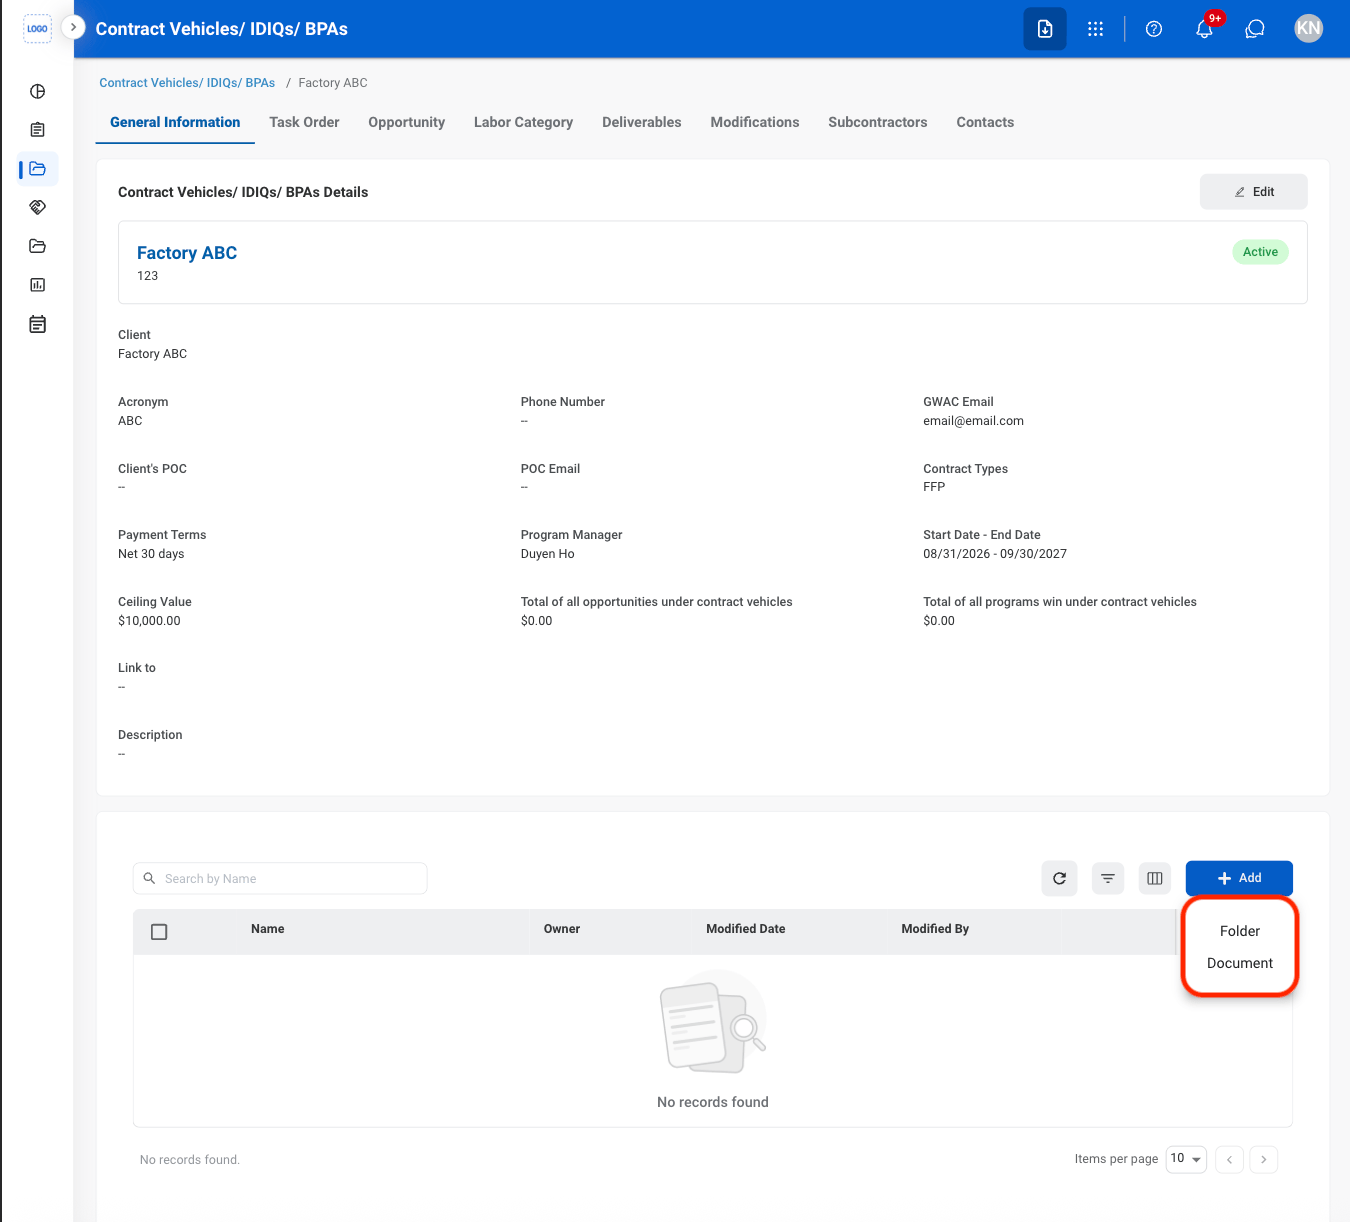Viewport: 1350px width, 1222px height.
Task: Open the dashboard pie chart sidebar icon
Action: tap(37, 91)
